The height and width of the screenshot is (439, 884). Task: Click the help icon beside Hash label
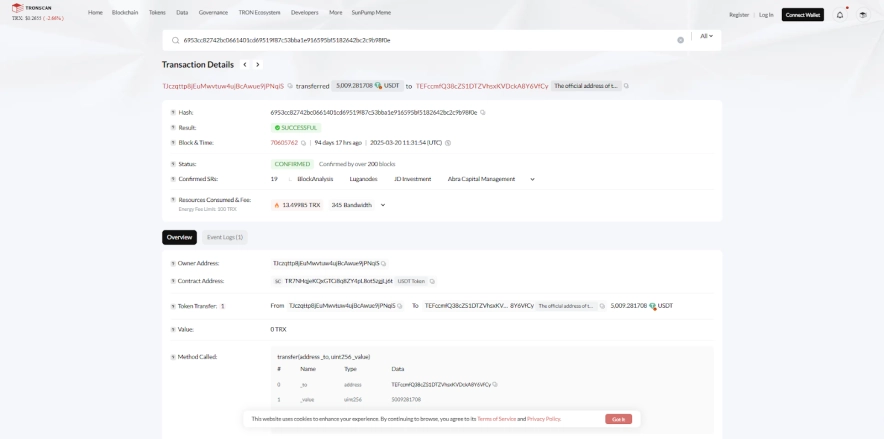click(172, 112)
